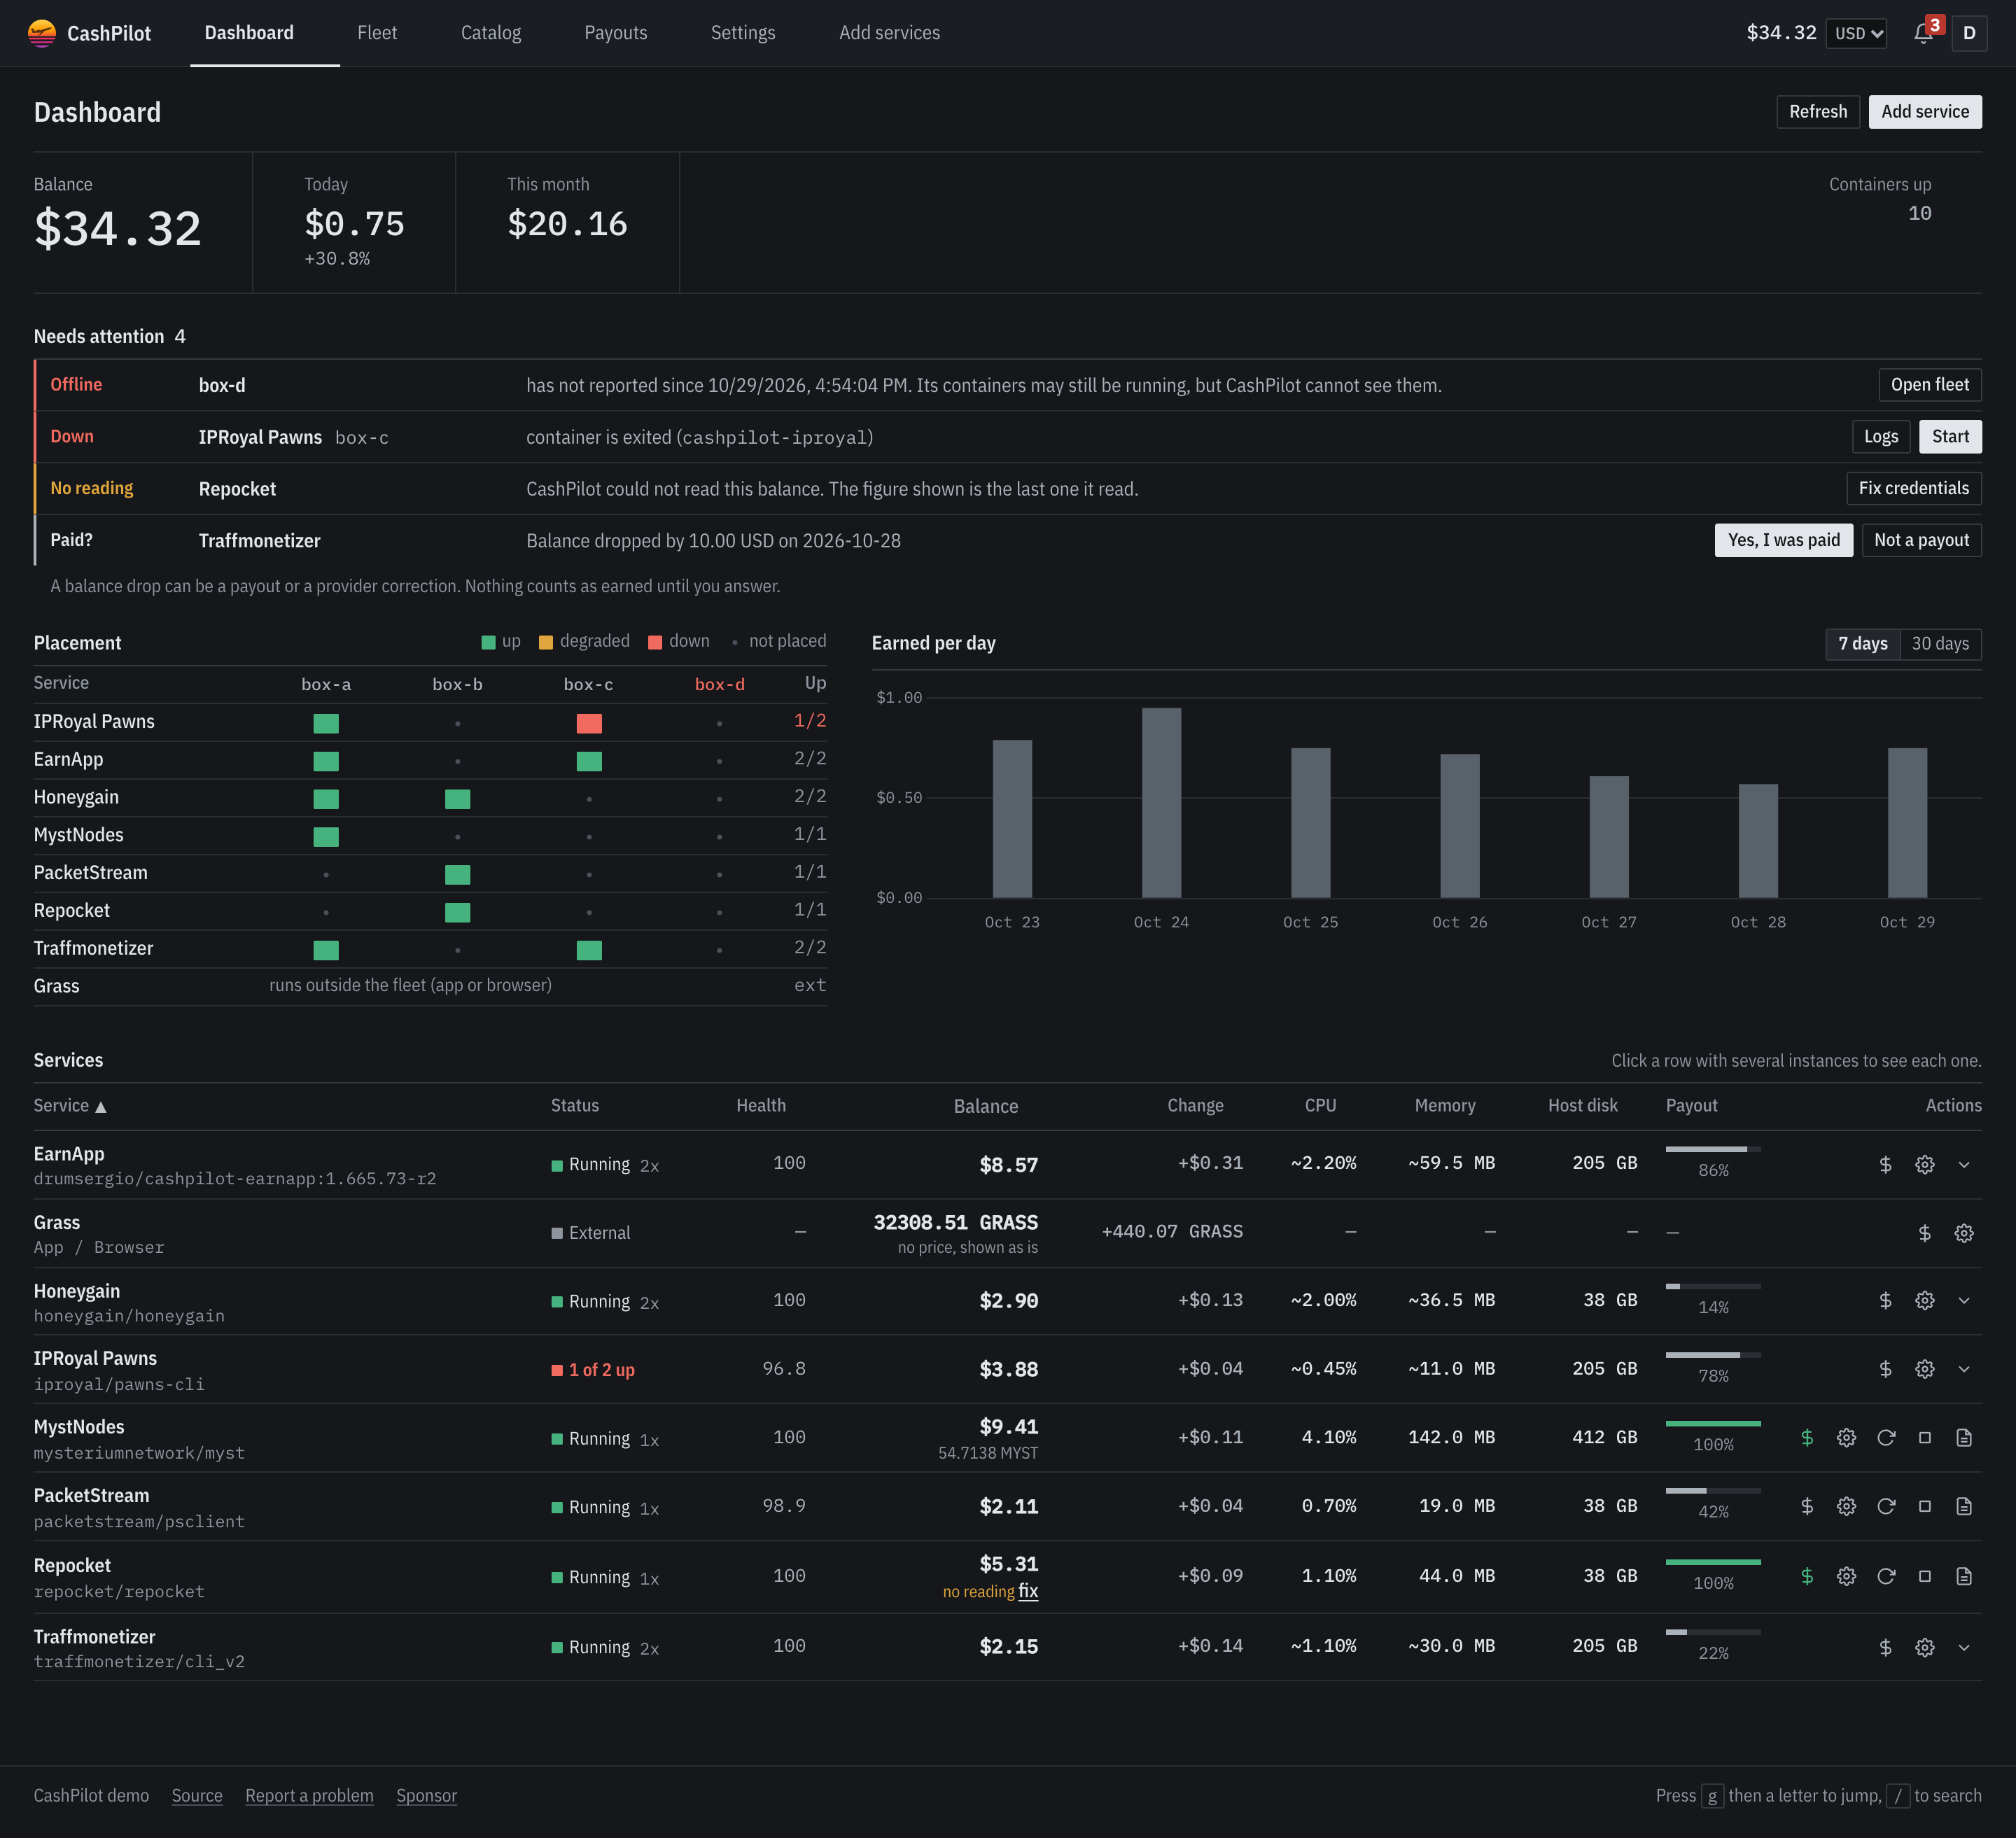
Task: Expand the IPRoyal Pawns instances chevron
Action: pos(1964,1369)
